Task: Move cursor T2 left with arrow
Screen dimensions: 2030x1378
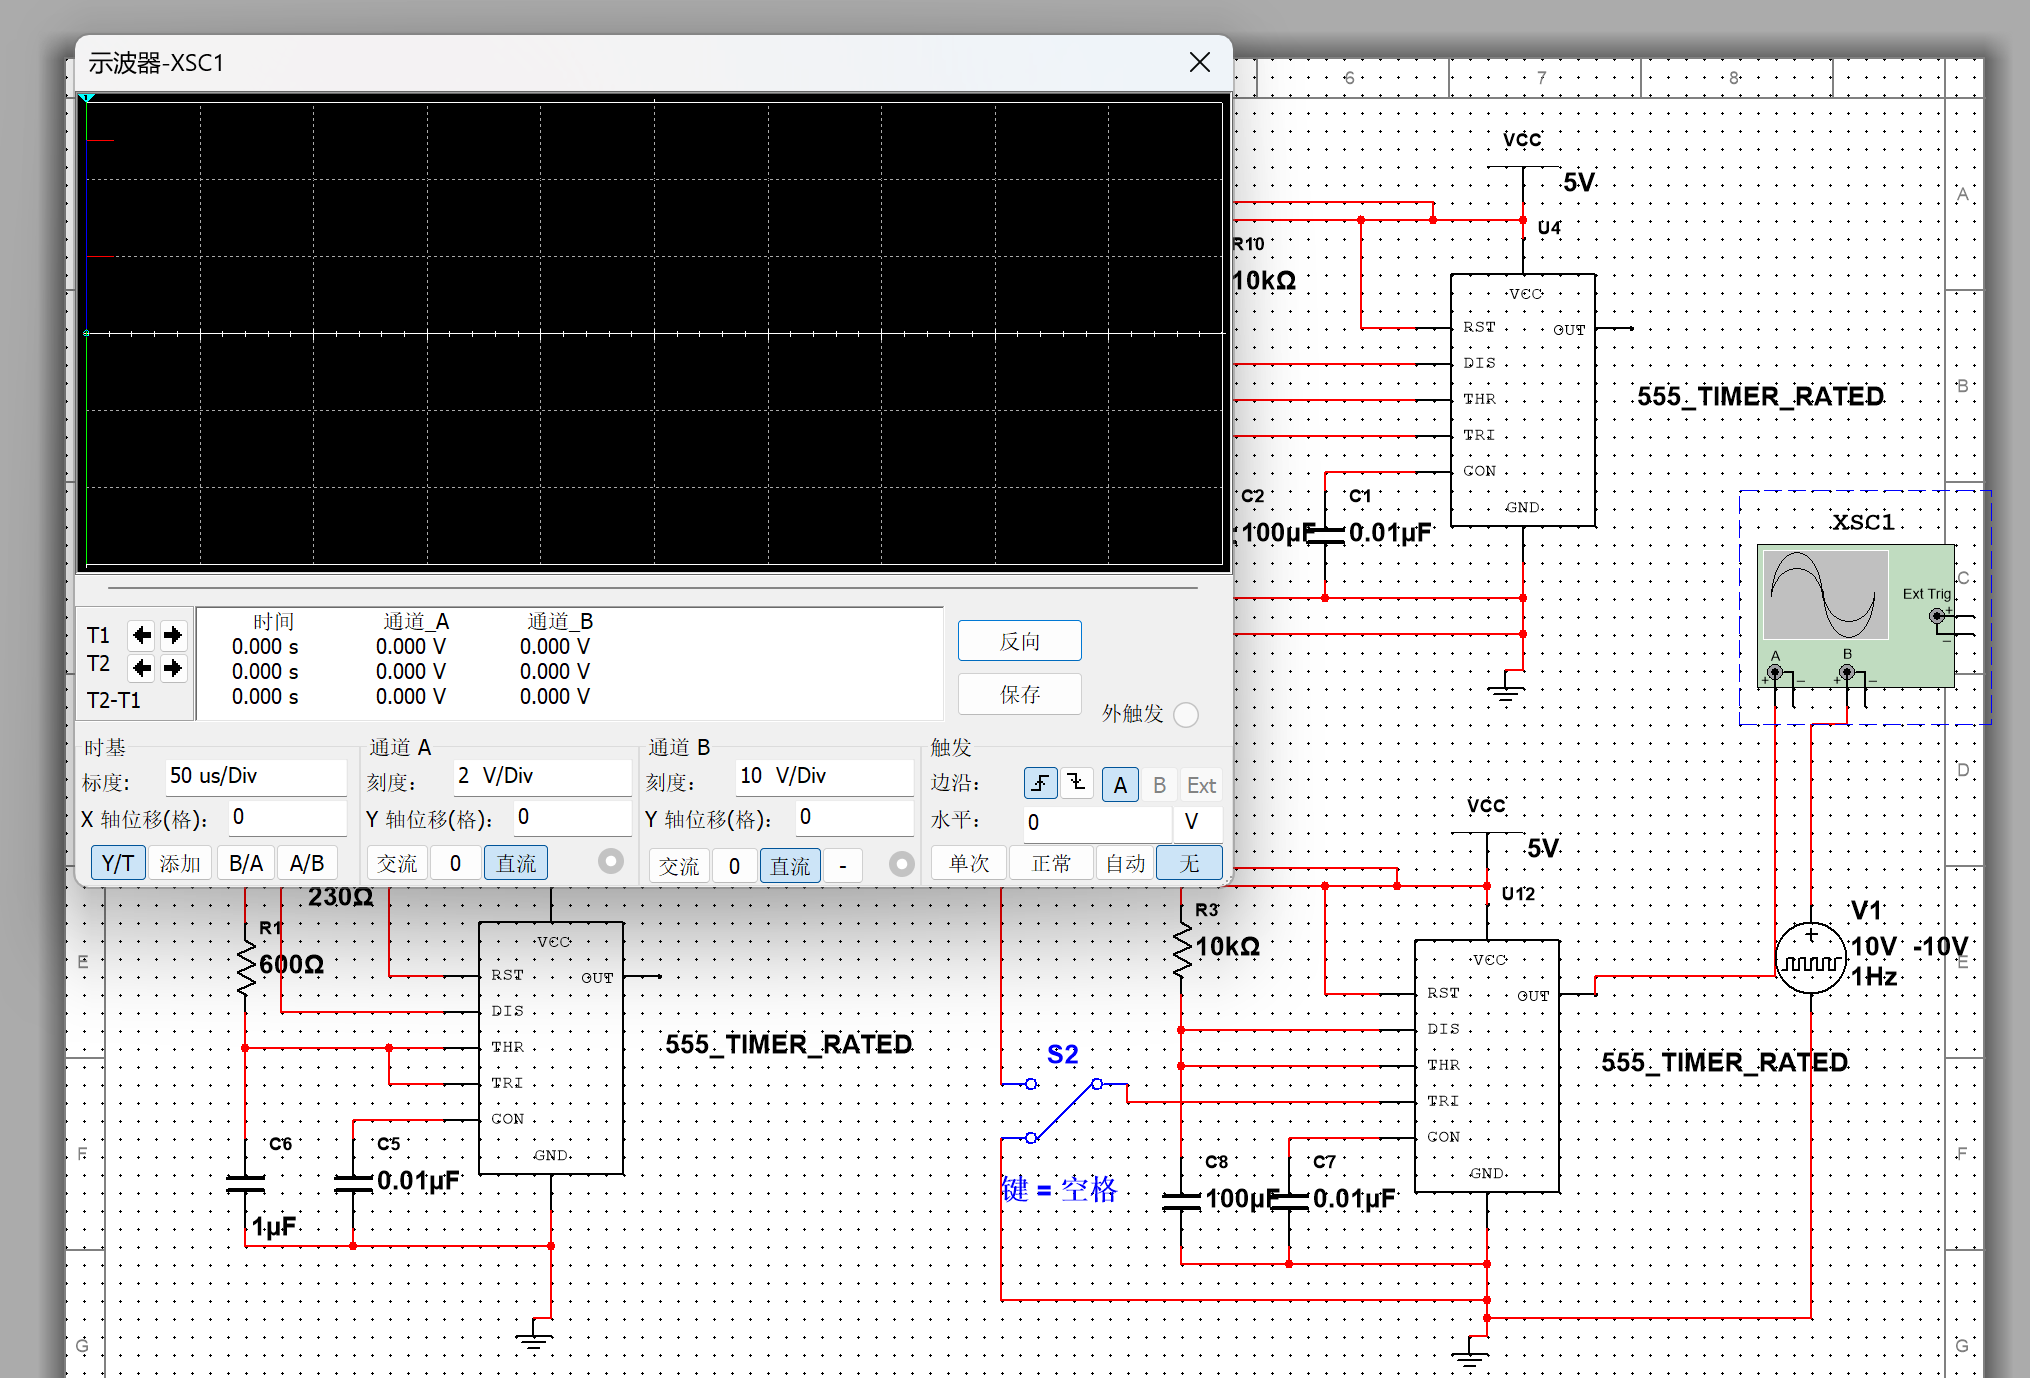Action: coord(142,667)
